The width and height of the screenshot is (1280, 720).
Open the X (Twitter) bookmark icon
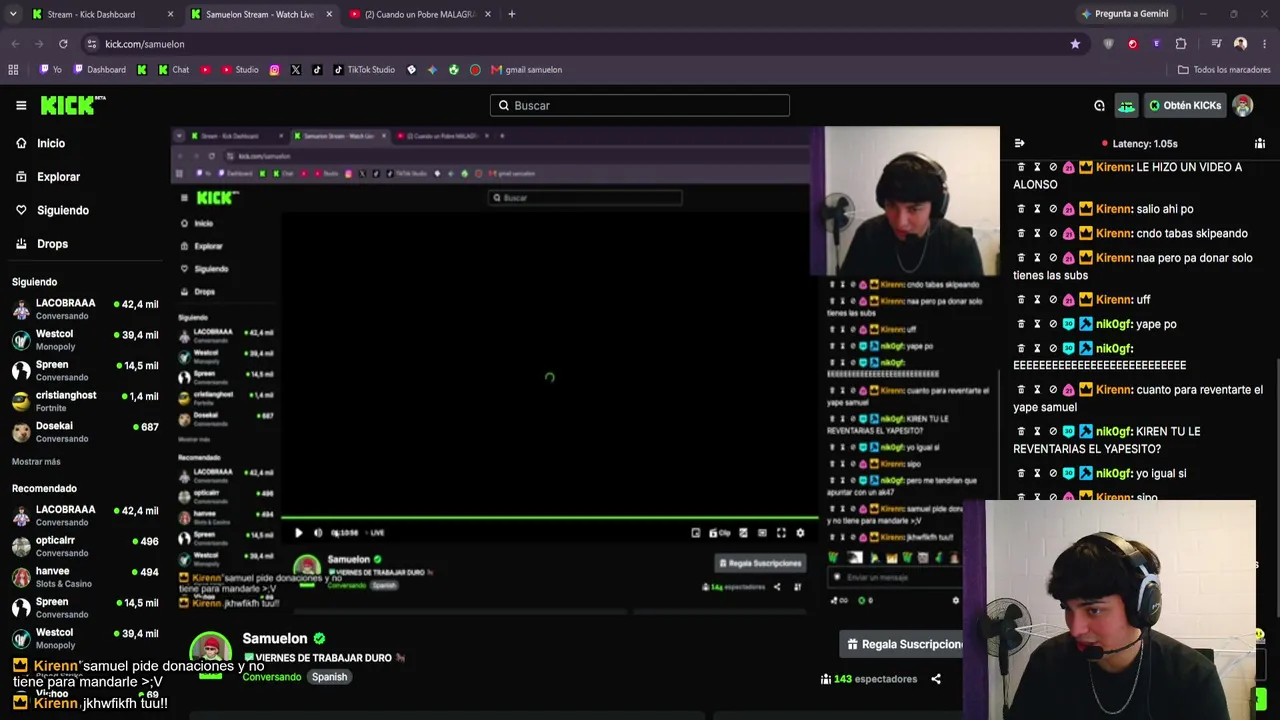click(296, 70)
